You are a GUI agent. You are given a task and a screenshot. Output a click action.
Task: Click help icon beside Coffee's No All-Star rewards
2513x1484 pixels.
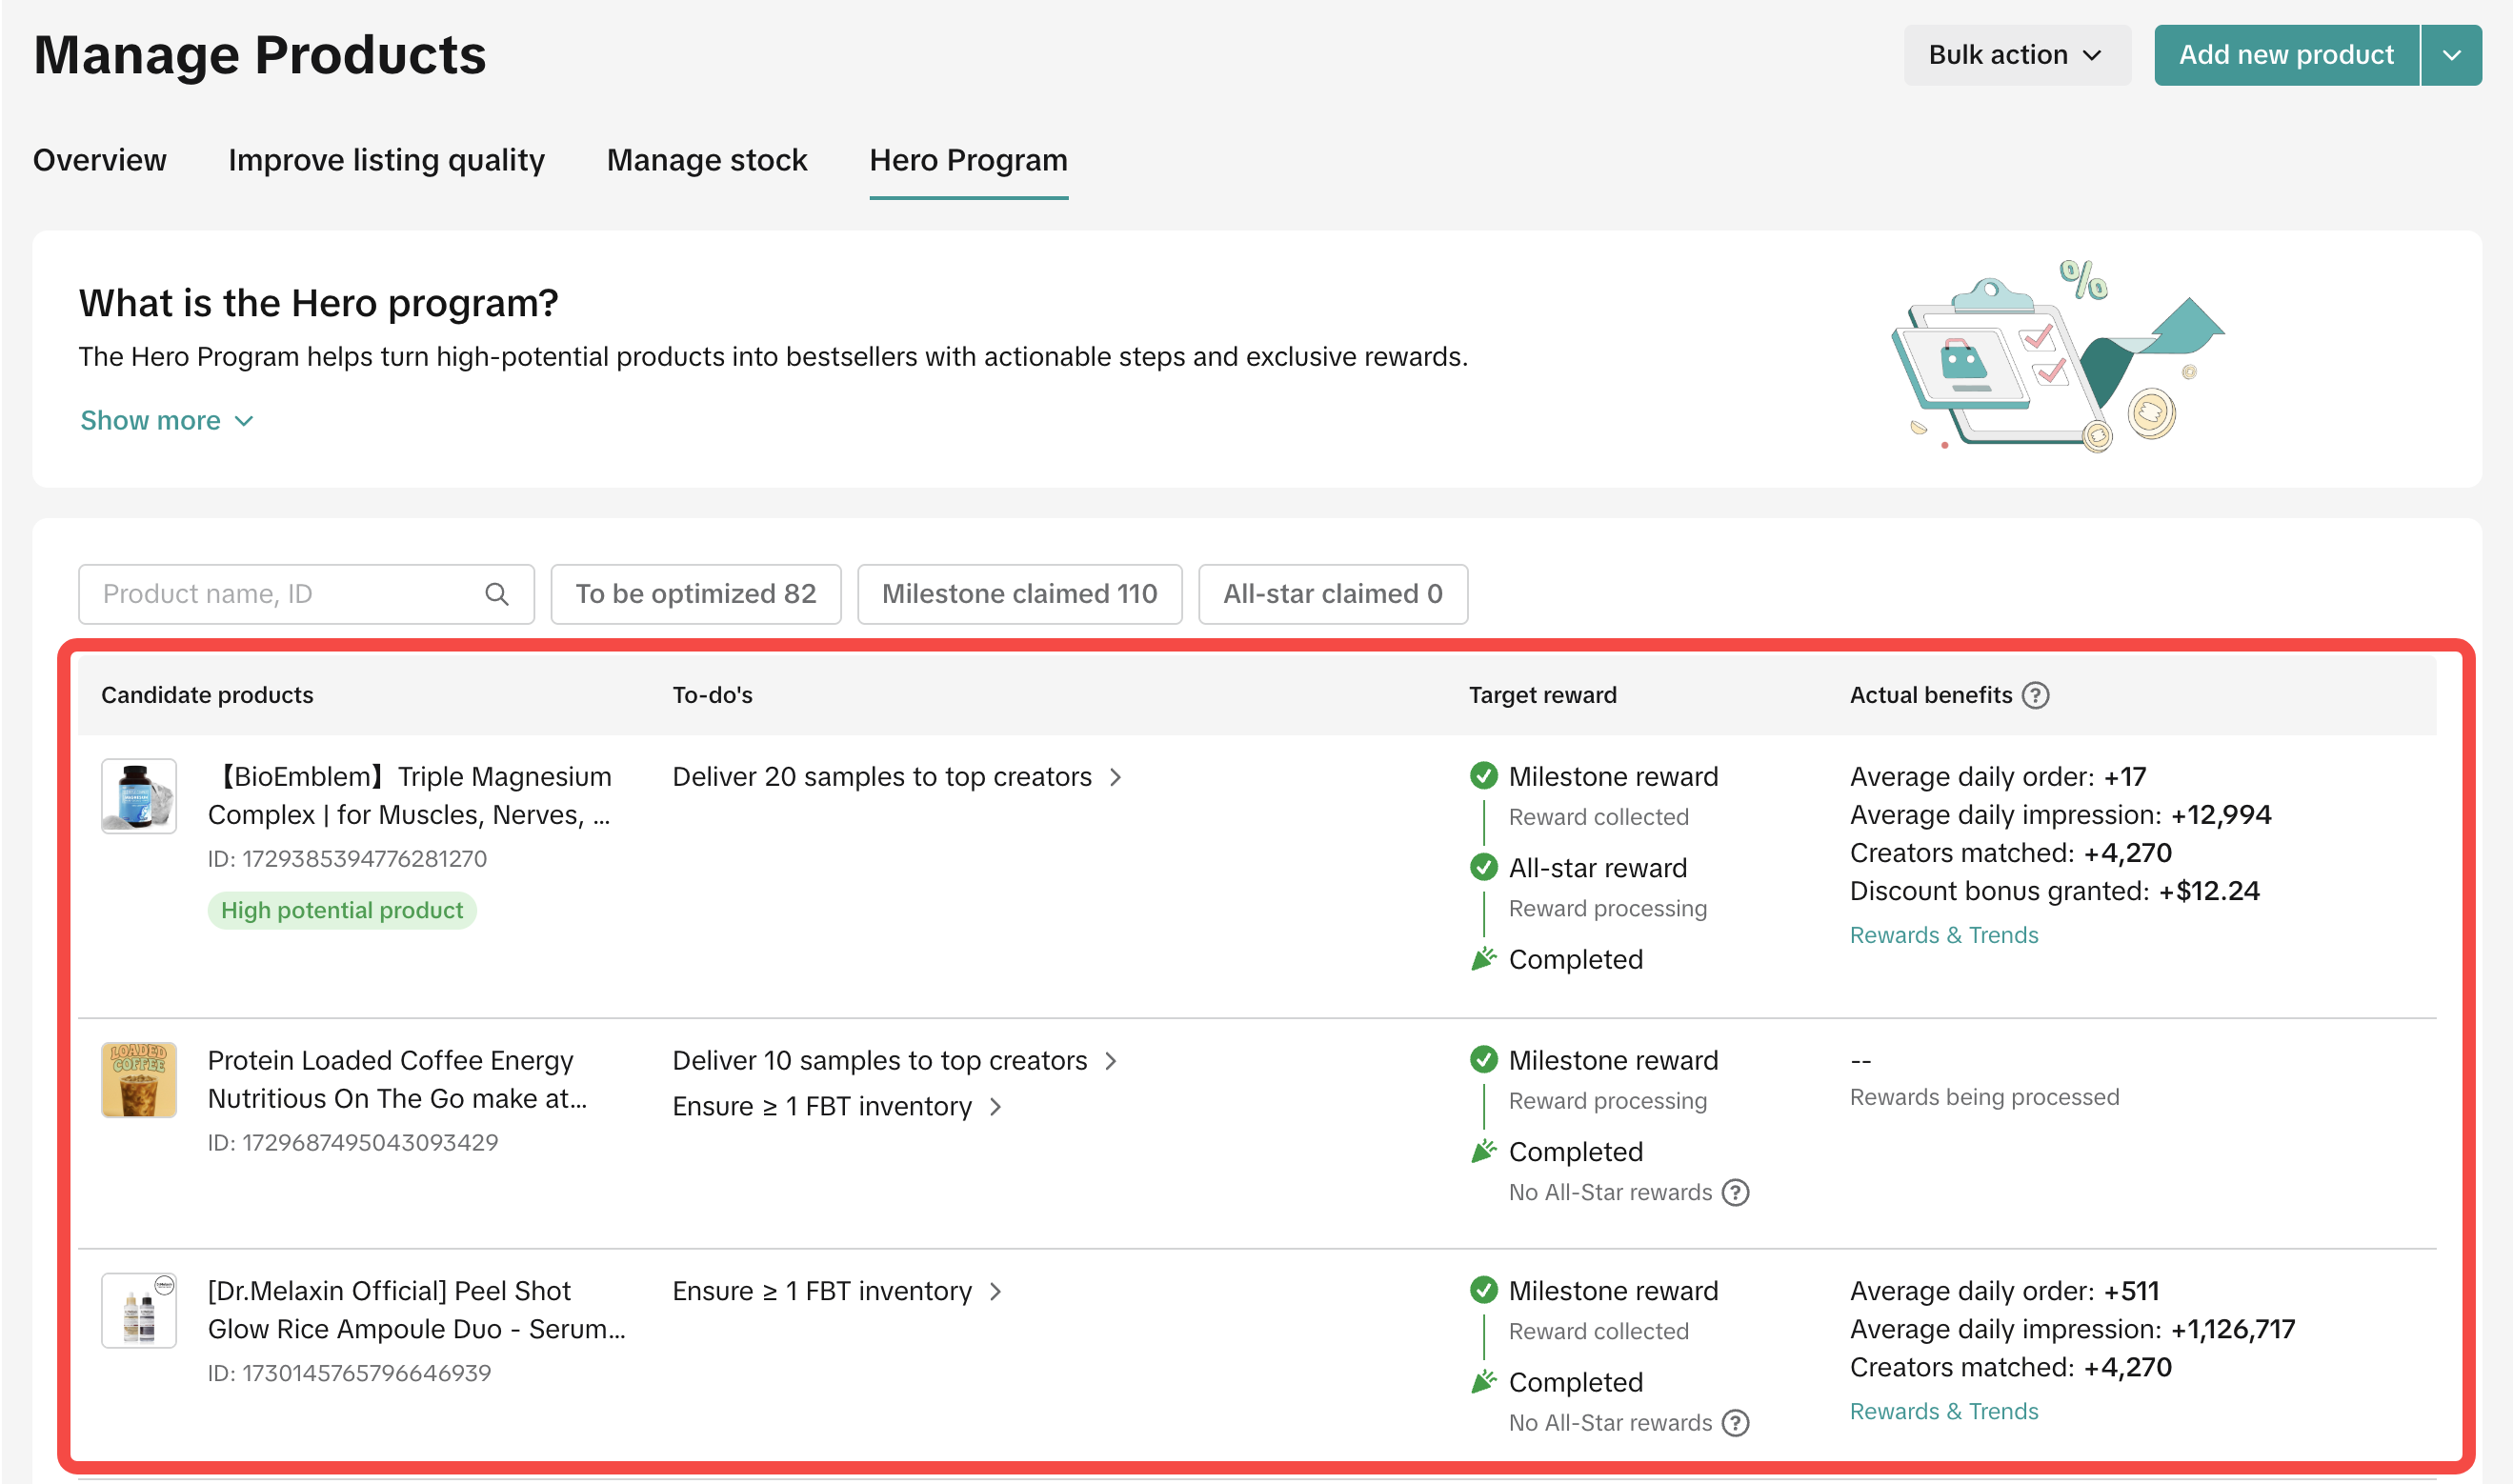(1736, 1192)
